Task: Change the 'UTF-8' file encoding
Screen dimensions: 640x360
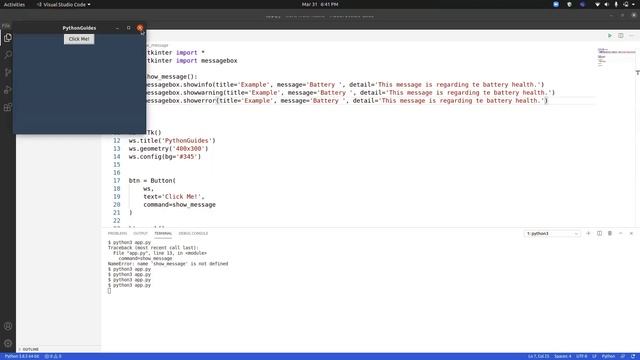Action: click(x=582, y=356)
